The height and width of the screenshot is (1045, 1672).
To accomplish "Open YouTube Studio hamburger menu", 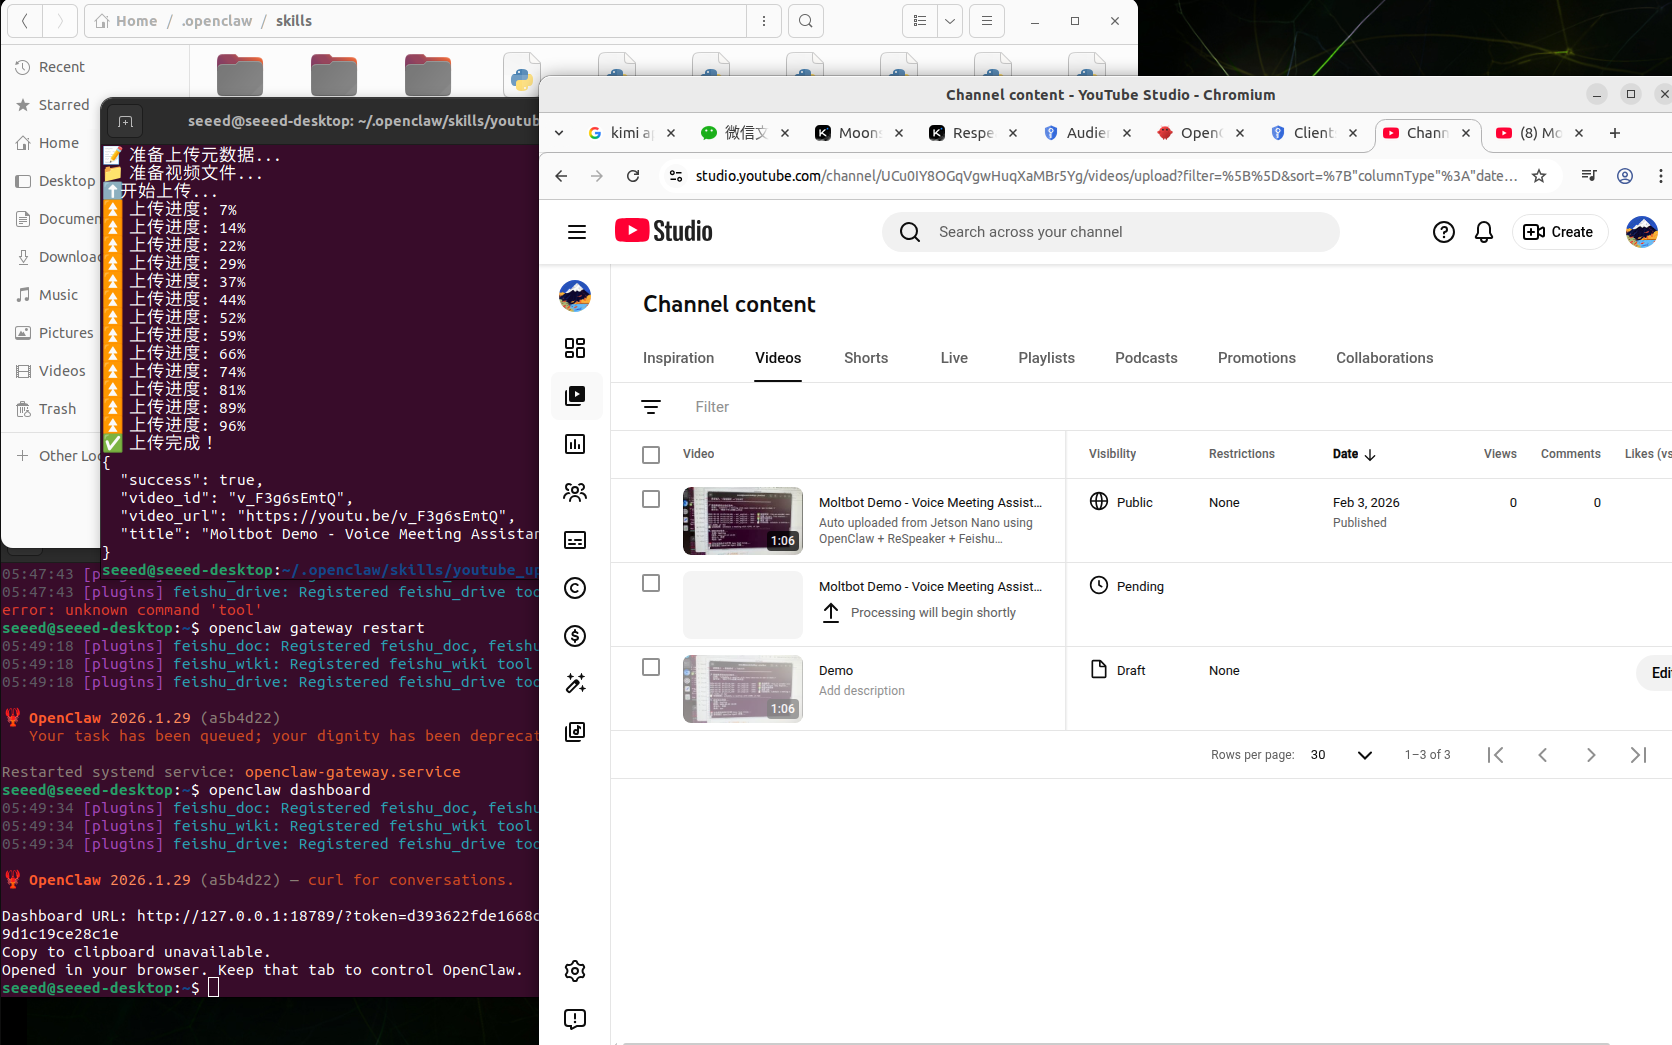I will click(x=577, y=232).
